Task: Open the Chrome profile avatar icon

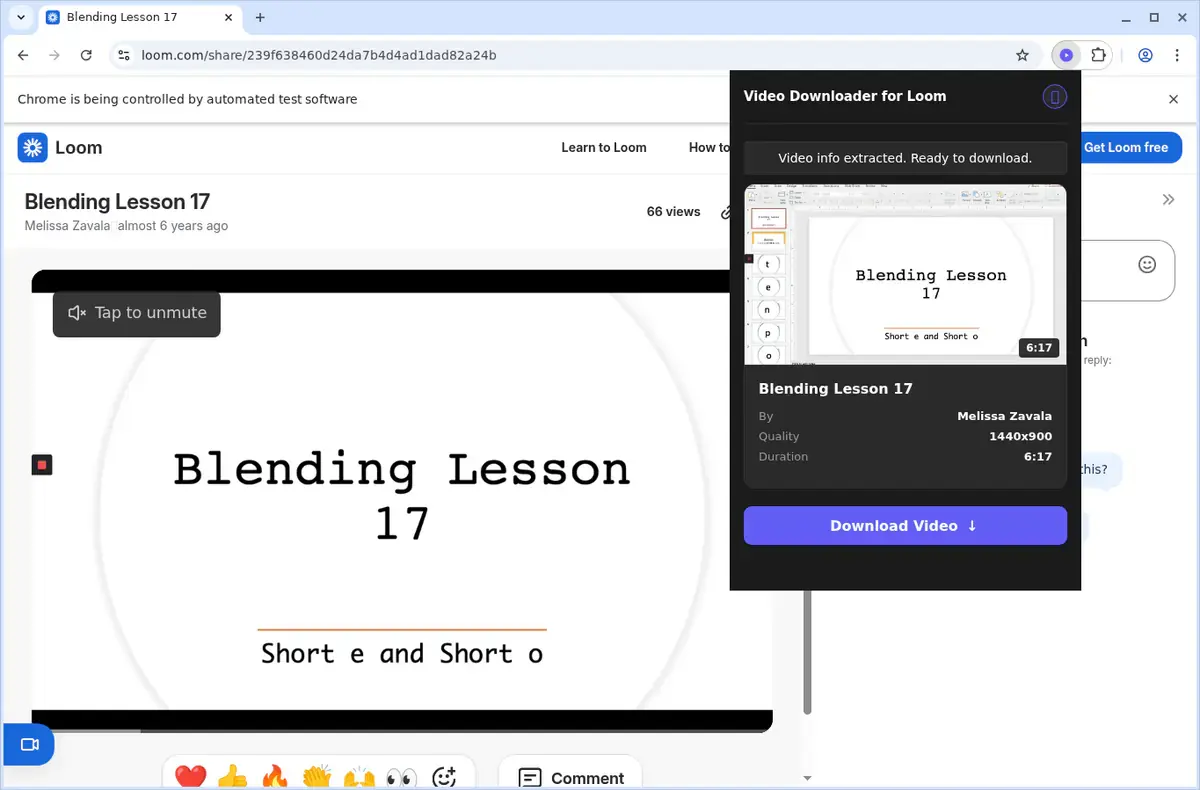Action: [x=1146, y=56]
